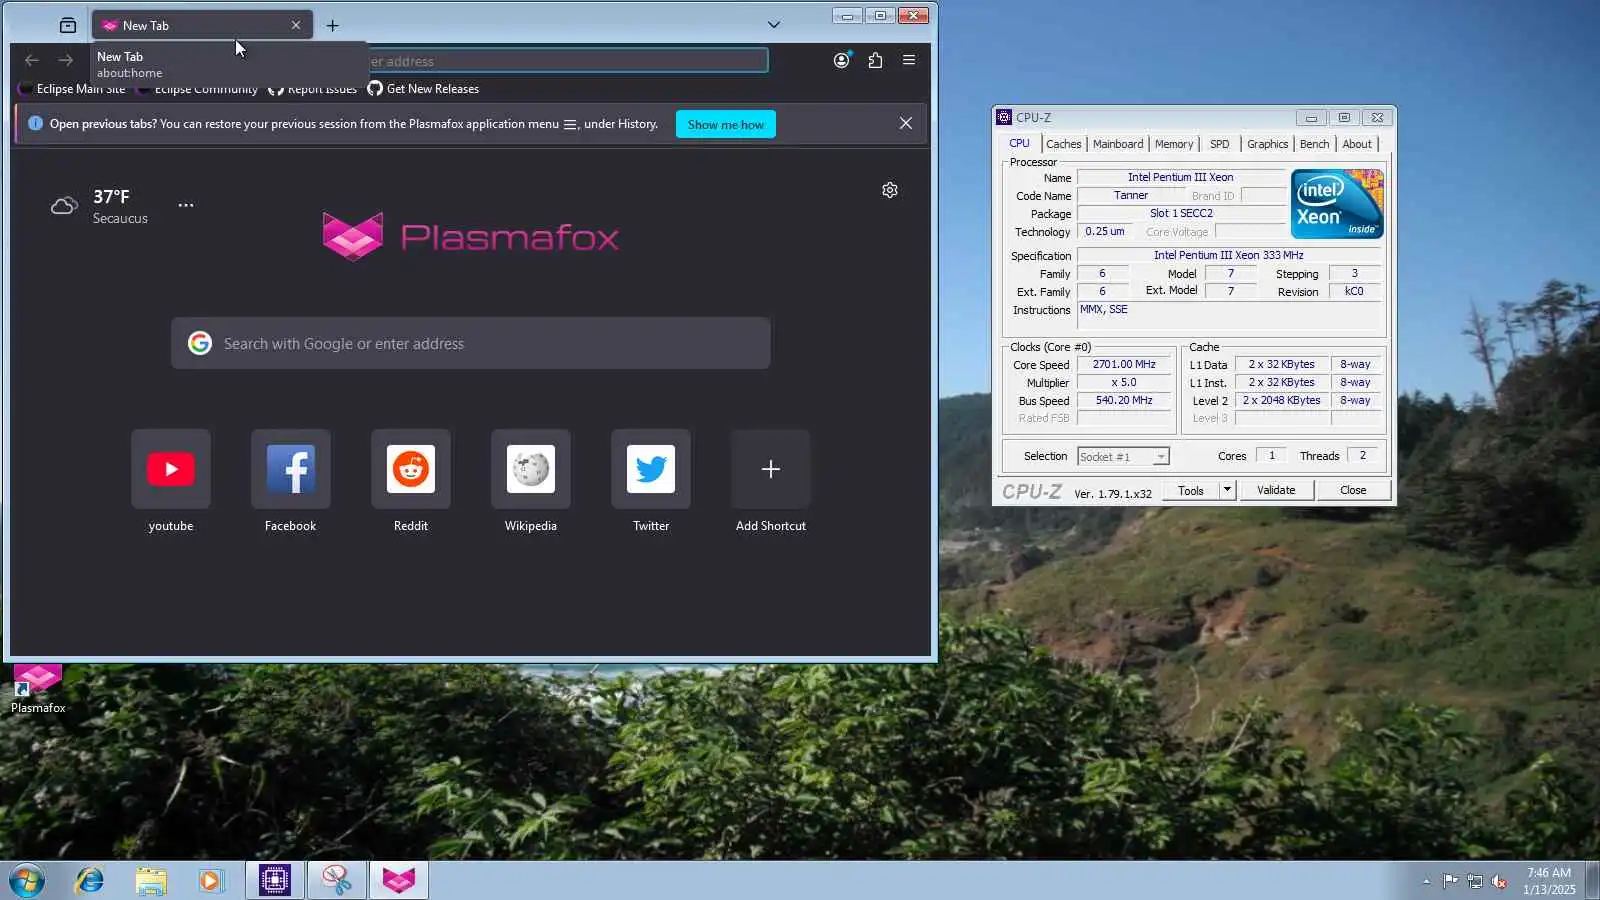Open the Extensions puzzle icon

pos(875,60)
